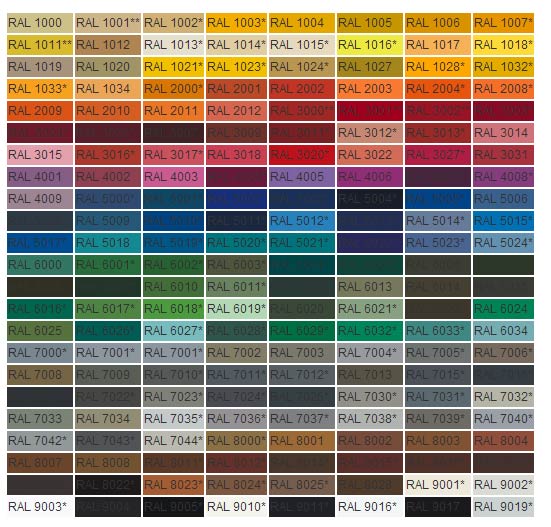Choose the RAL 1027 swatch

pos(370,67)
